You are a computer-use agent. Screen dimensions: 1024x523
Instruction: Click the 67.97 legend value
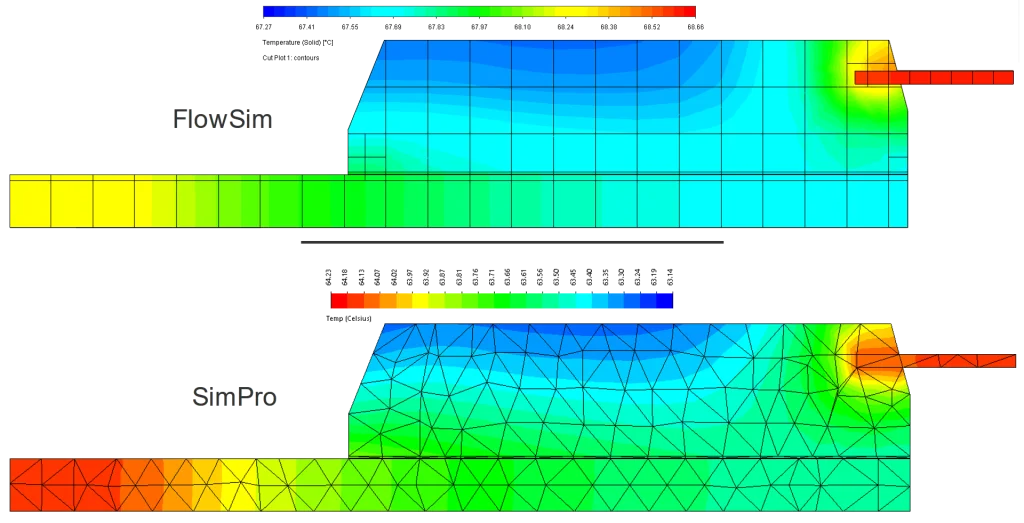(x=479, y=27)
